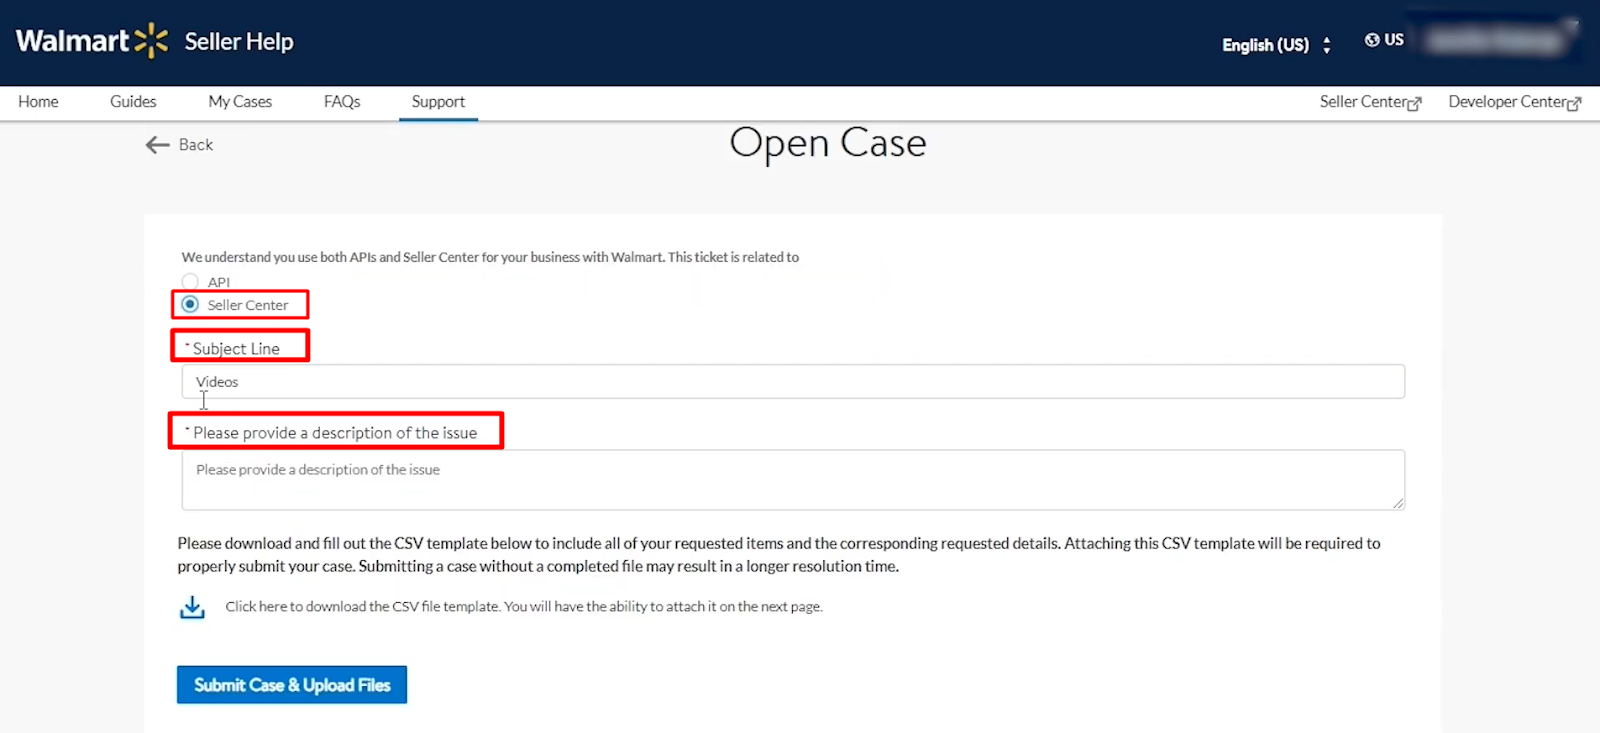Click the Walmart spark logo
The width and height of the screenshot is (1600, 733).
[151, 41]
